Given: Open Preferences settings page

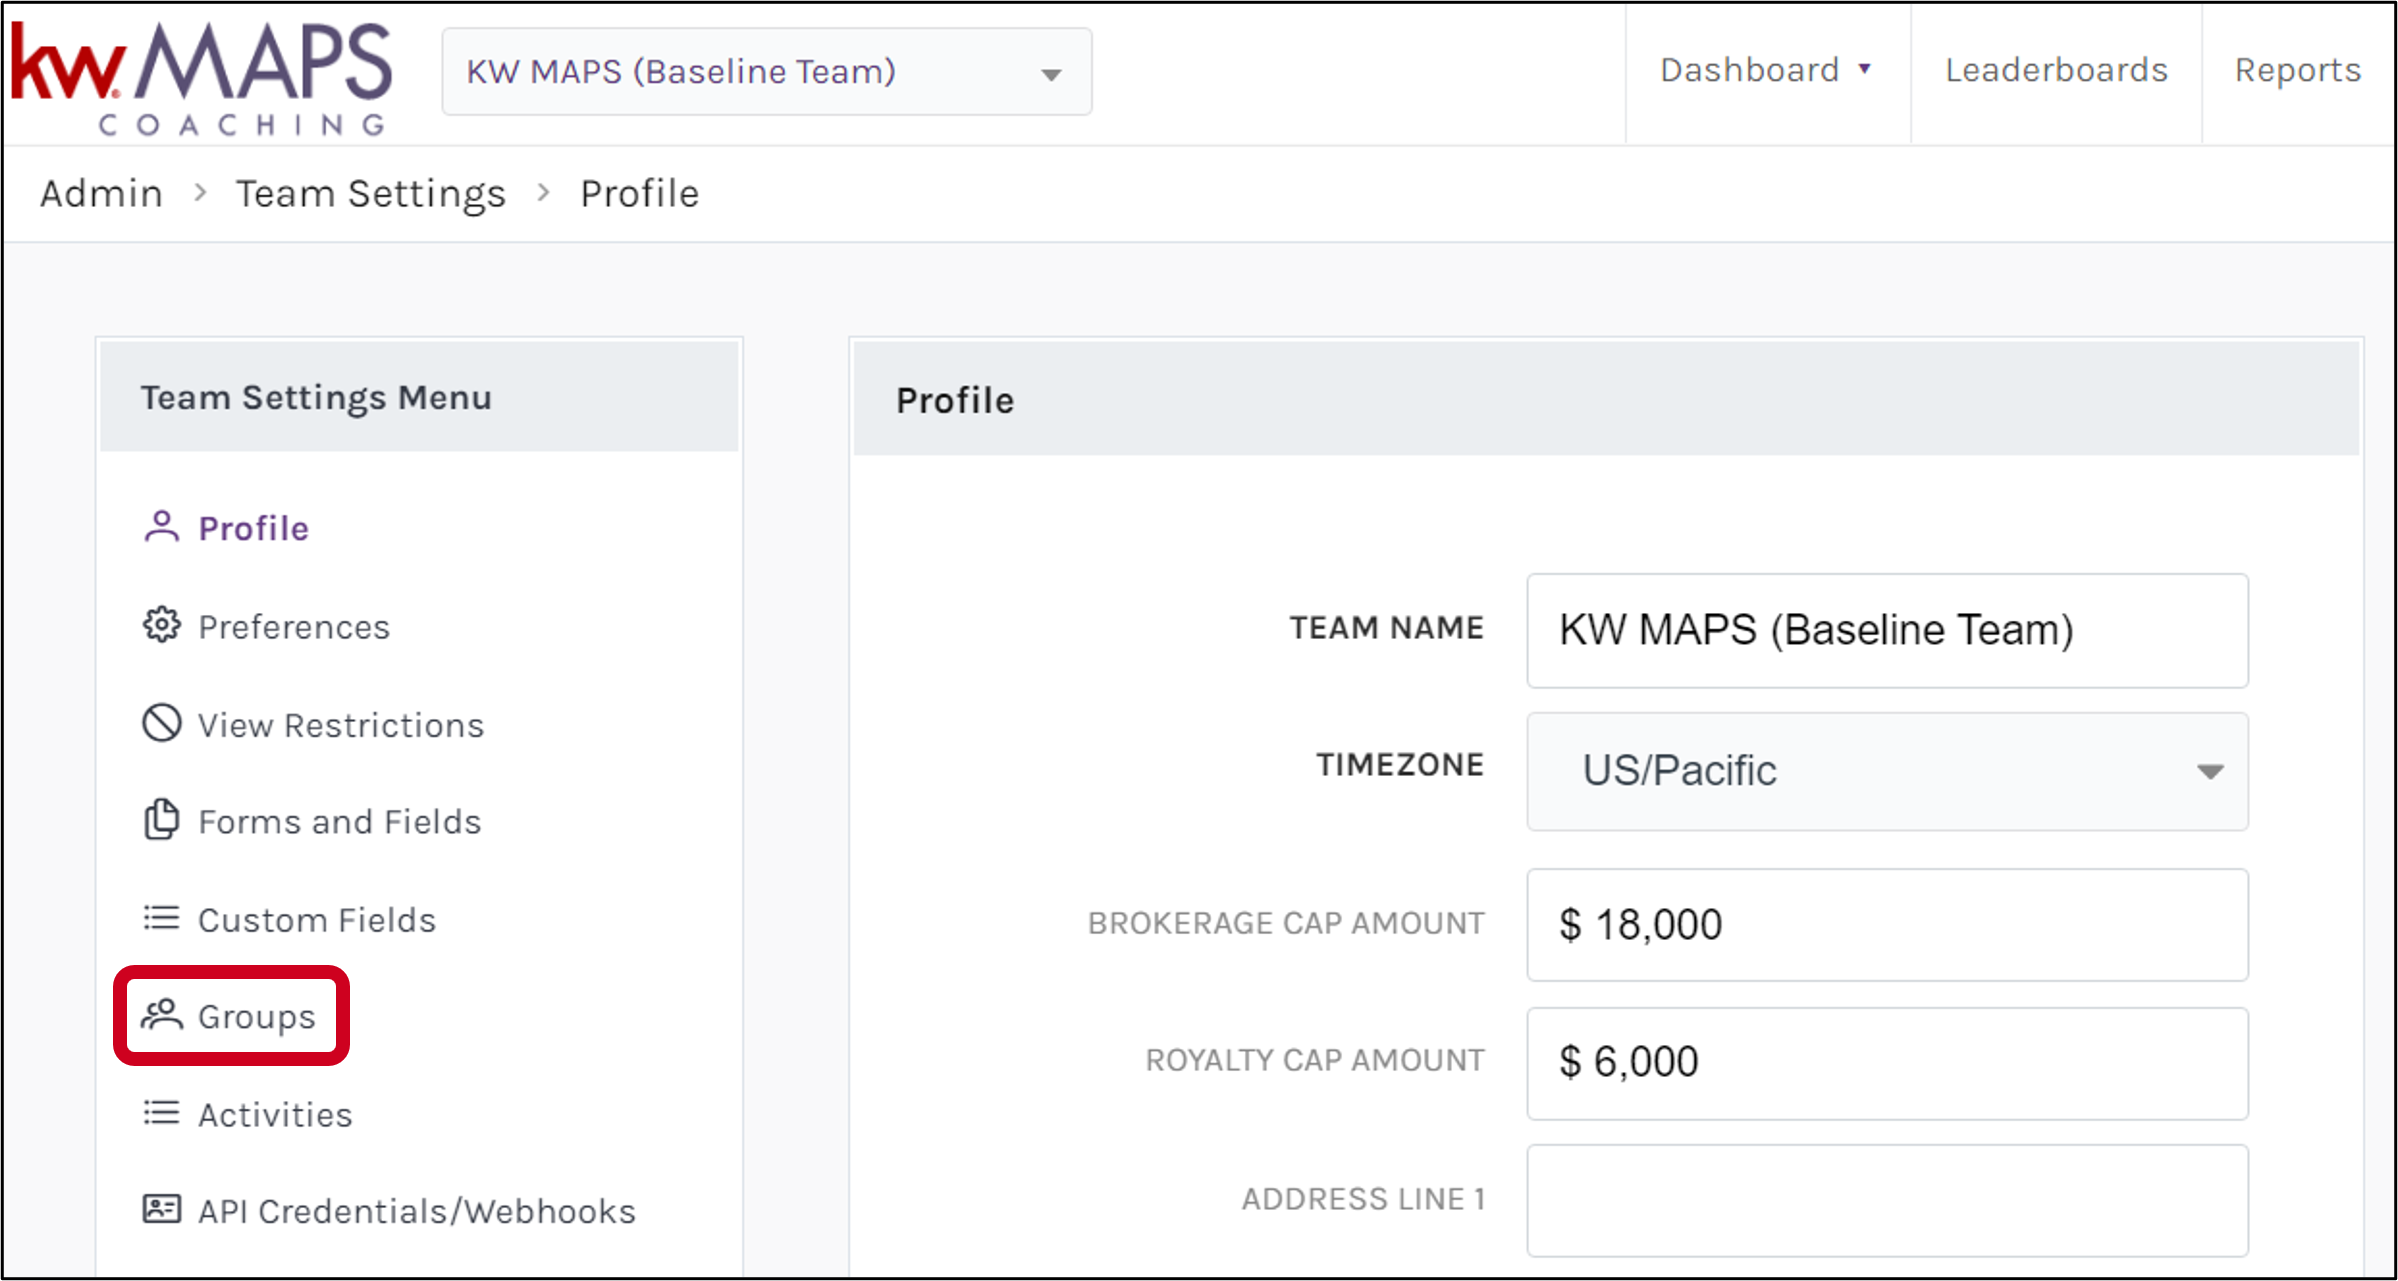Looking at the screenshot, I should tap(294, 627).
